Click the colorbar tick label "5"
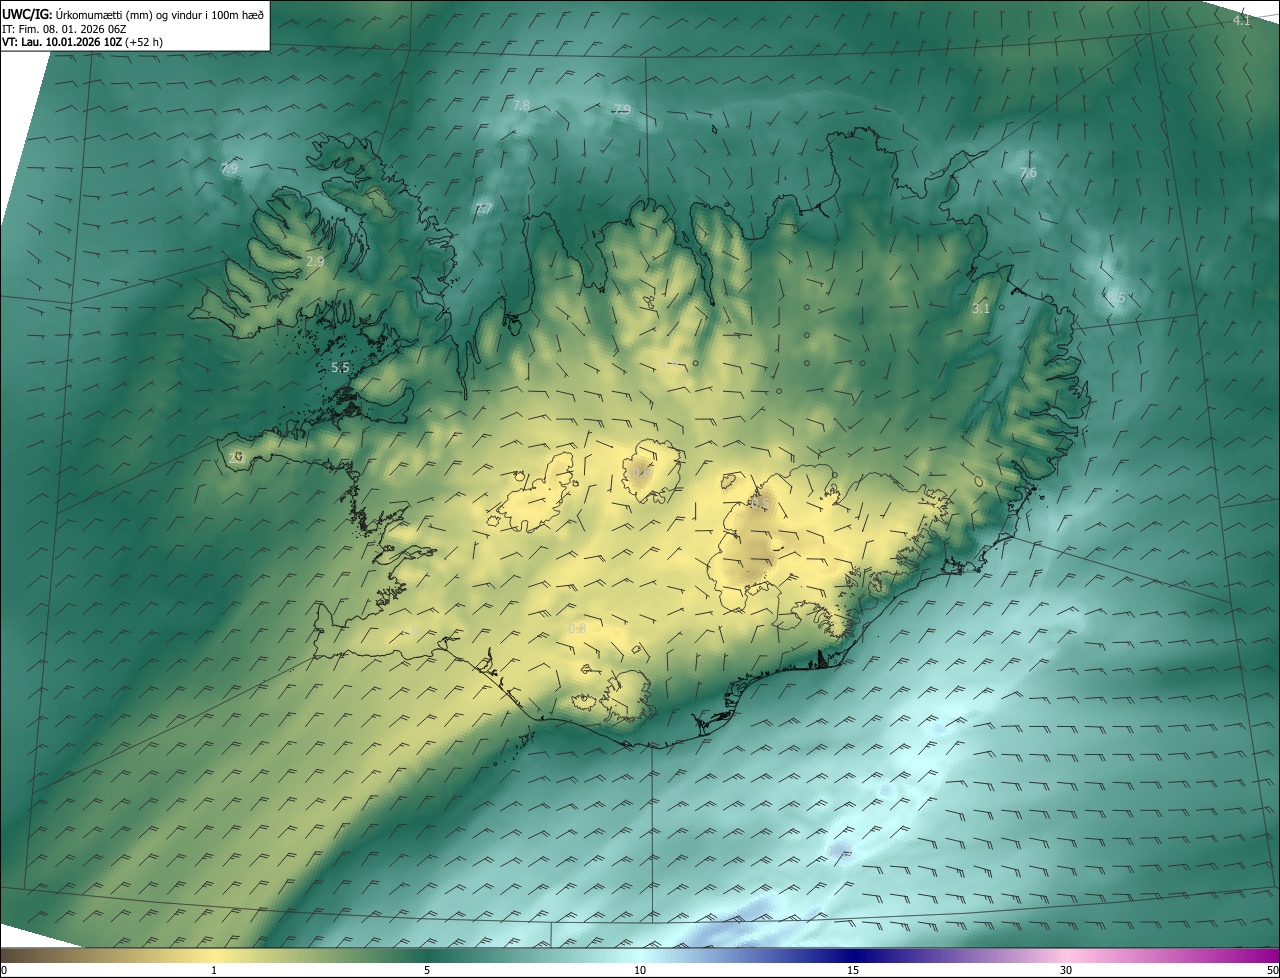 coord(427,970)
